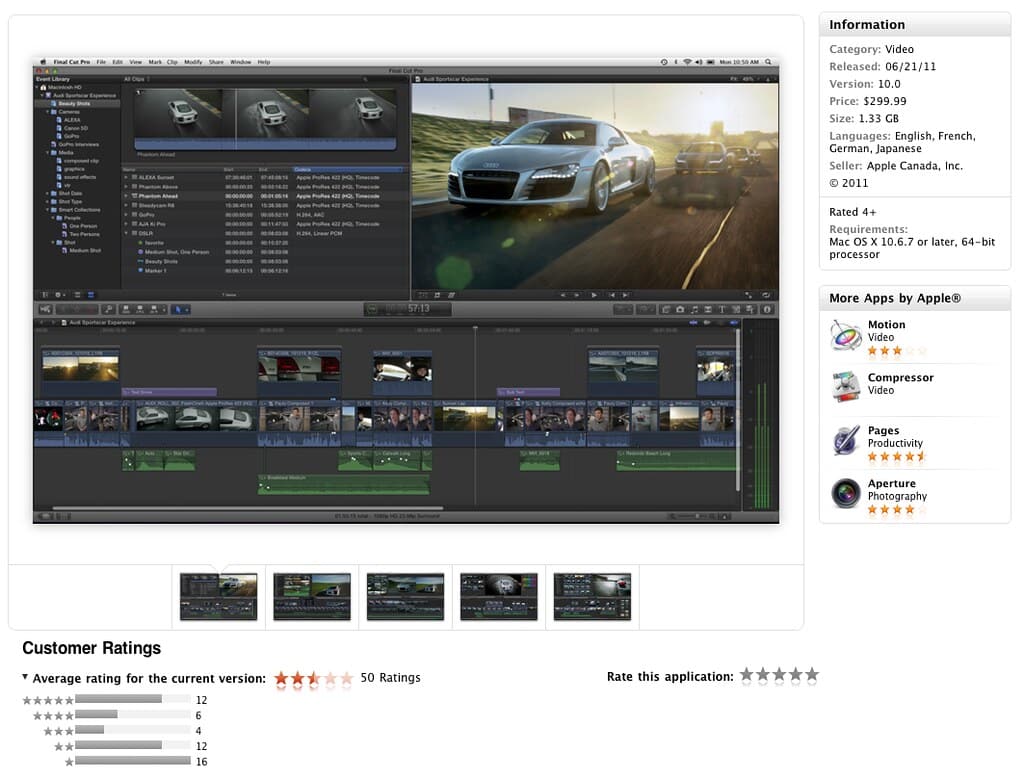This screenshot has height=778, width=1024.
Task: Toggle skimming in the timeline
Action: (x=694, y=323)
